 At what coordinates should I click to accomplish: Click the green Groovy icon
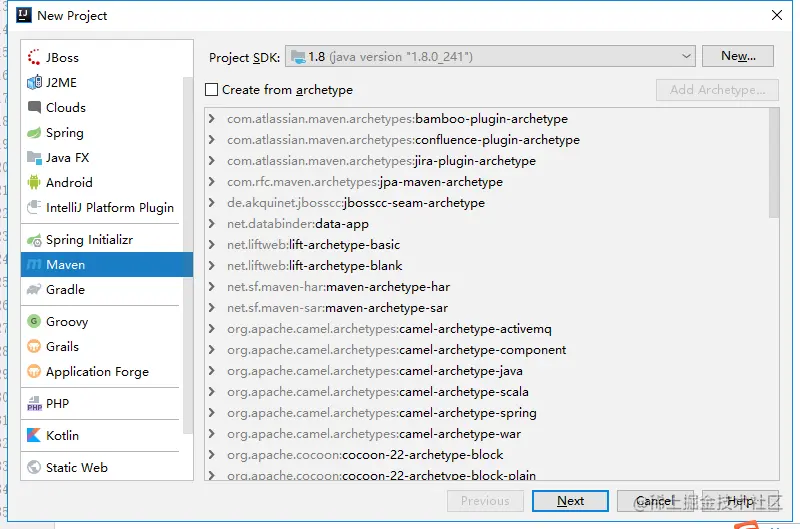(34, 321)
